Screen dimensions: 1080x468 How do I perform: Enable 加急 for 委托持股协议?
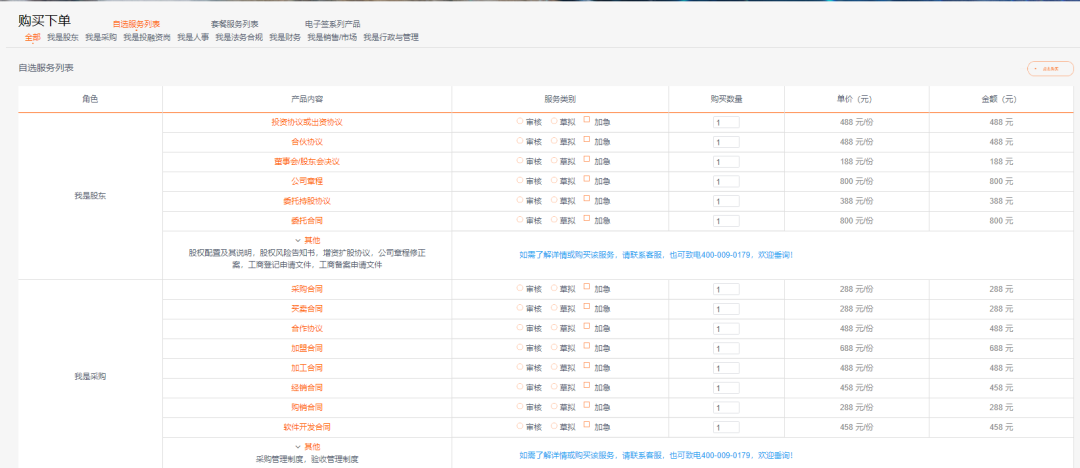pyautogui.click(x=587, y=199)
